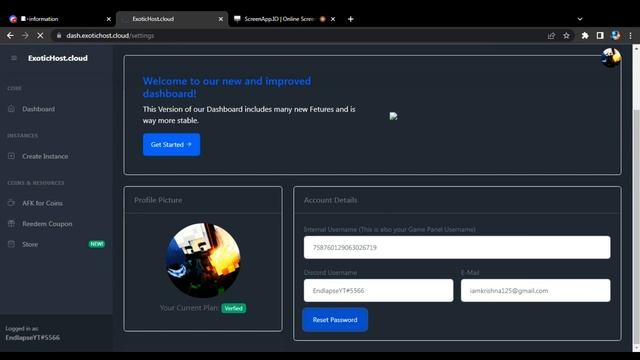Click the logged-in name EndlapseYT#5566
This screenshot has height=360, width=640.
coord(33,338)
